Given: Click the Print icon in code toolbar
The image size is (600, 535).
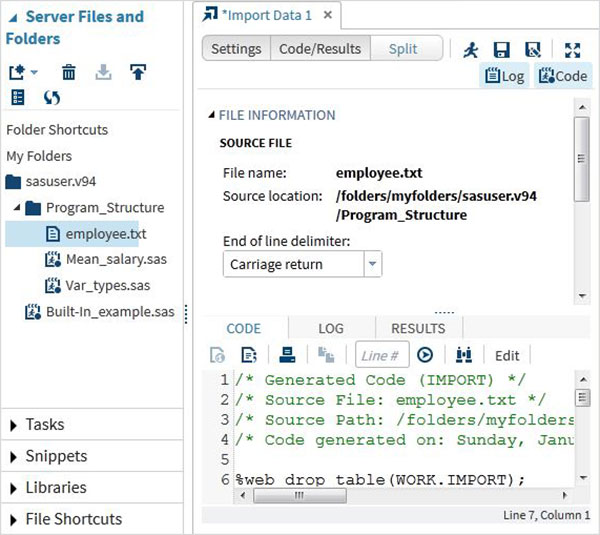Looking at the screenshot, I should pyautogui.click(x=287, y=355).
